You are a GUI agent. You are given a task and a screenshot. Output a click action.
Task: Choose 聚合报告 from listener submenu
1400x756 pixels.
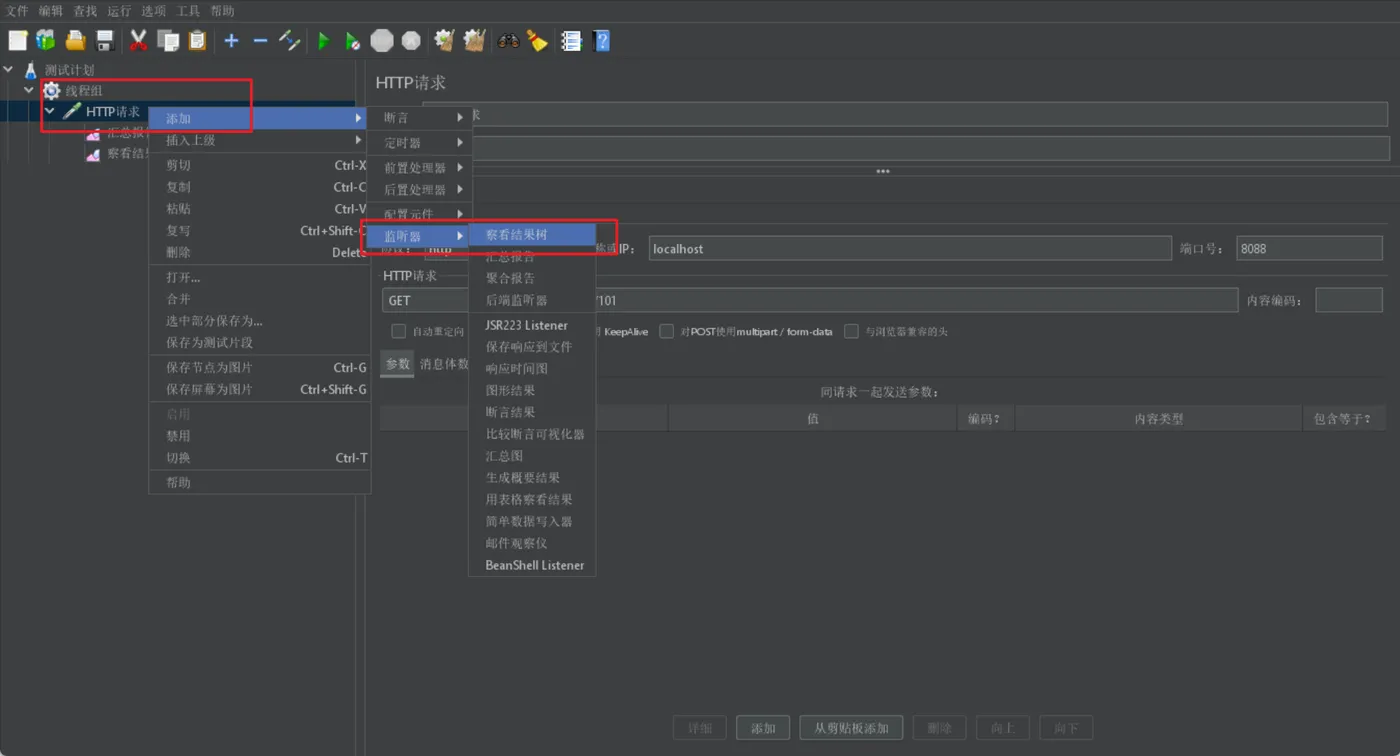click(532, 278)
